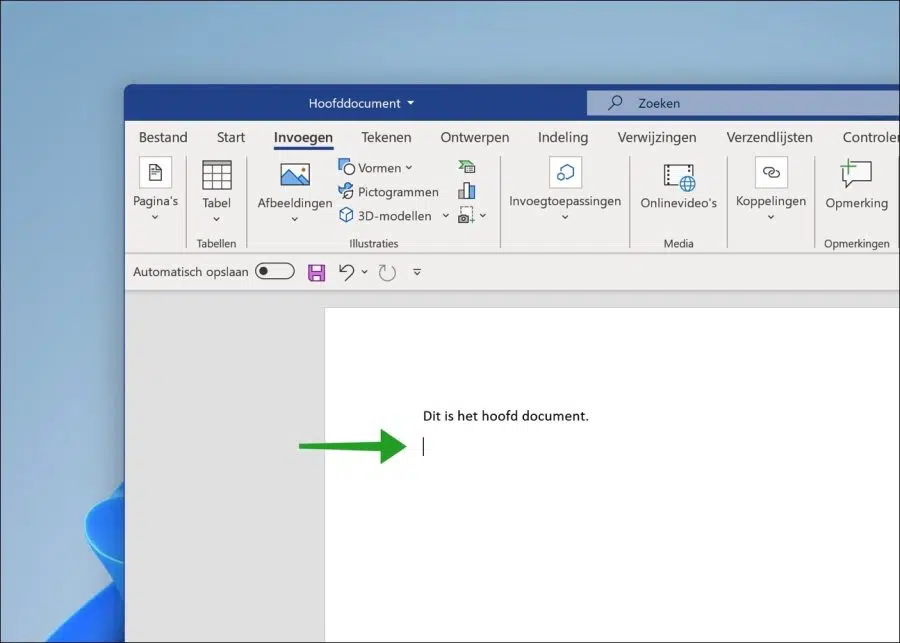This screenshot has height=643, width=900.
Task: Click the screenshot capture icon
Action: [x=465, y=215]
